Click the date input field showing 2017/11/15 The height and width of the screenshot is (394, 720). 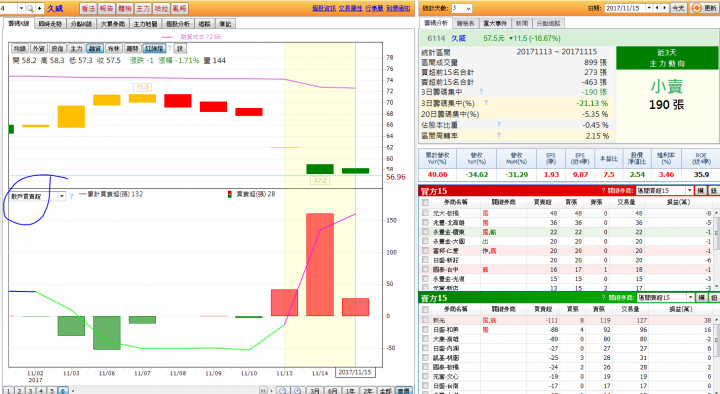pyautogui.click(x=624, y=8)
